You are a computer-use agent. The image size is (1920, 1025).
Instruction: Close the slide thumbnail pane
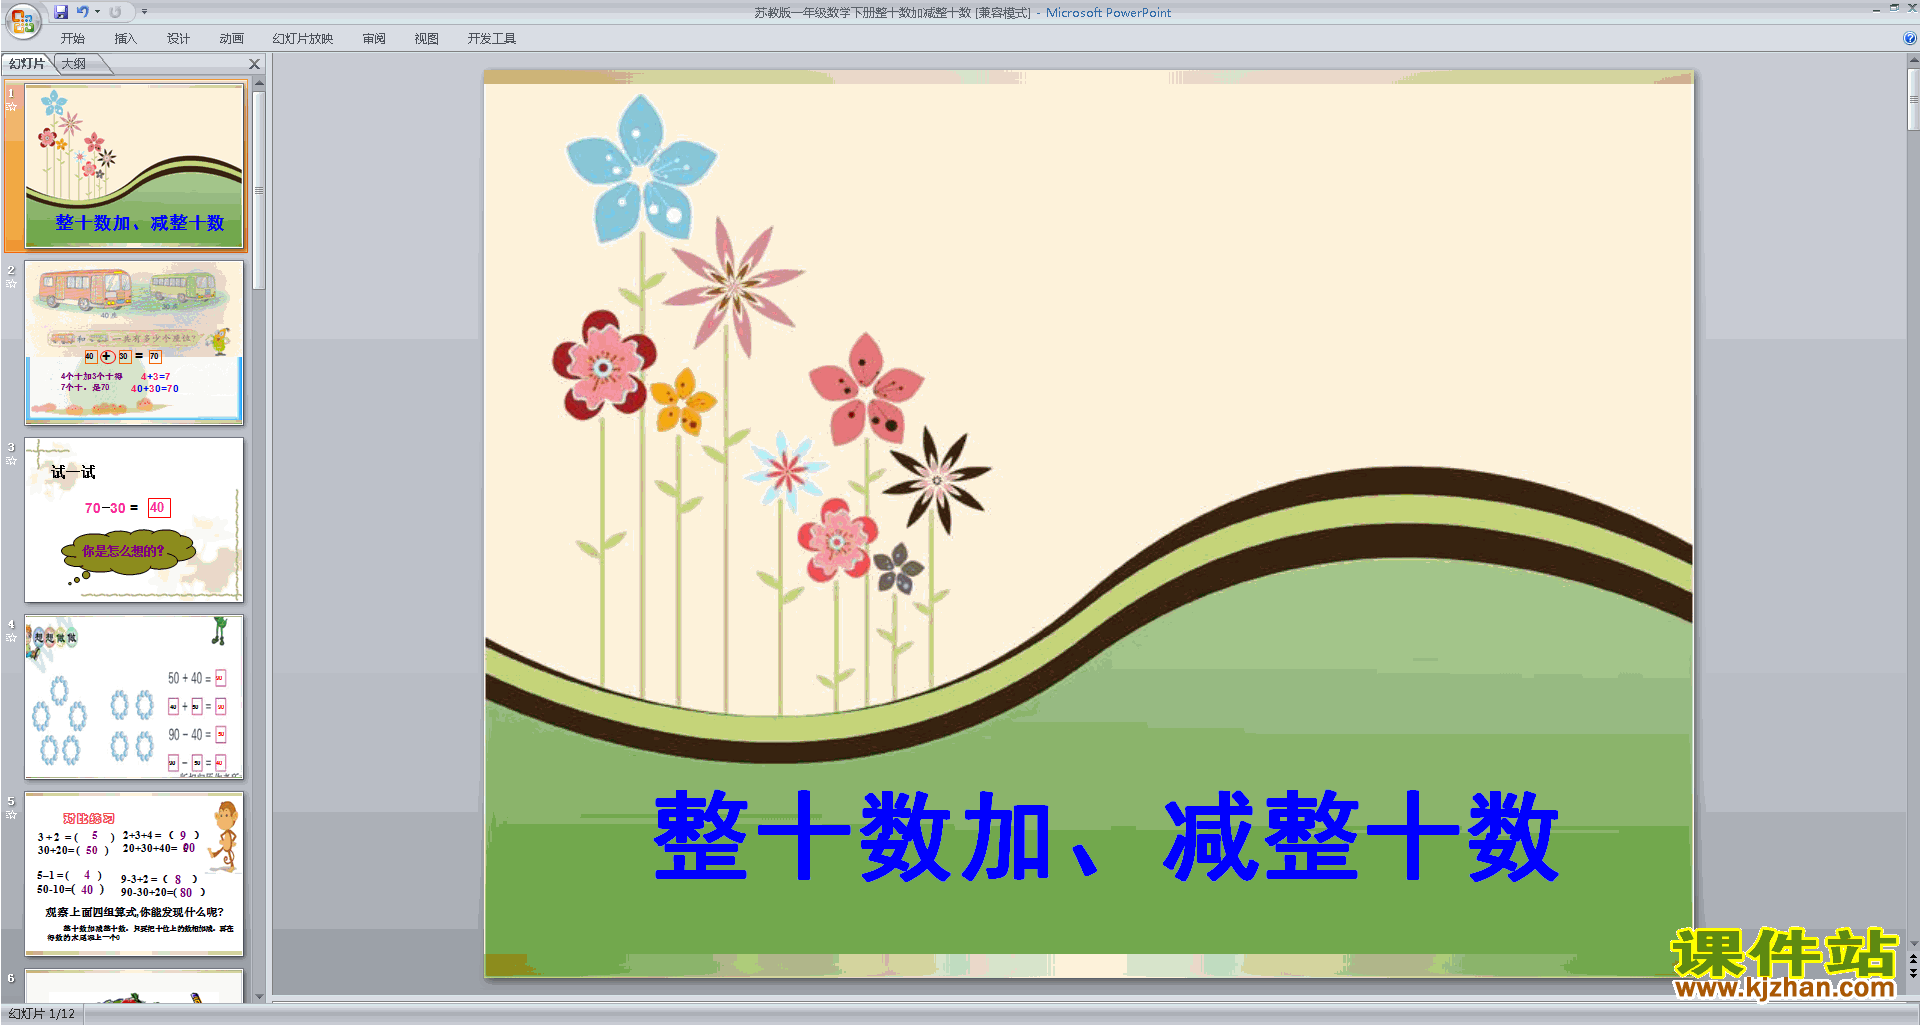pyautogui.click(x=255, y=64)
